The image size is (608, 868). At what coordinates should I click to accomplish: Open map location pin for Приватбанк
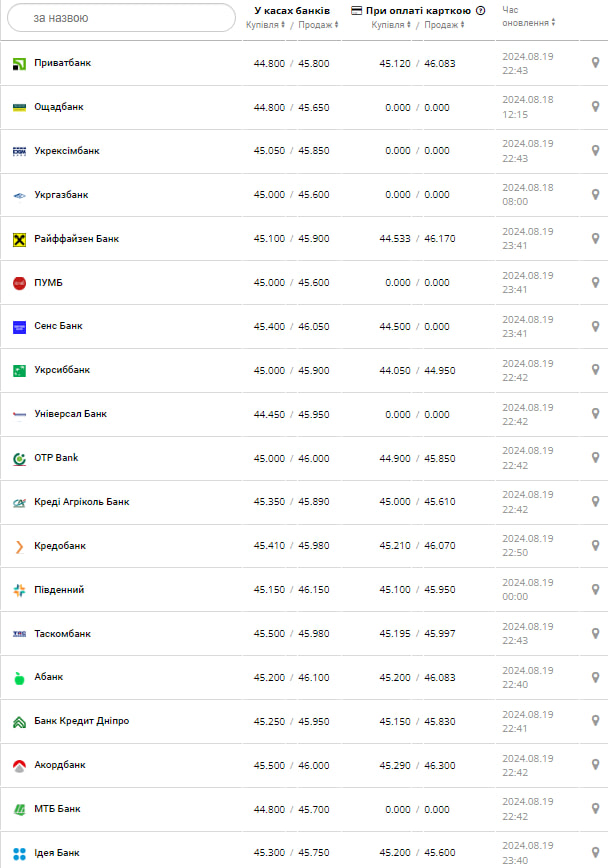point(595,63)
